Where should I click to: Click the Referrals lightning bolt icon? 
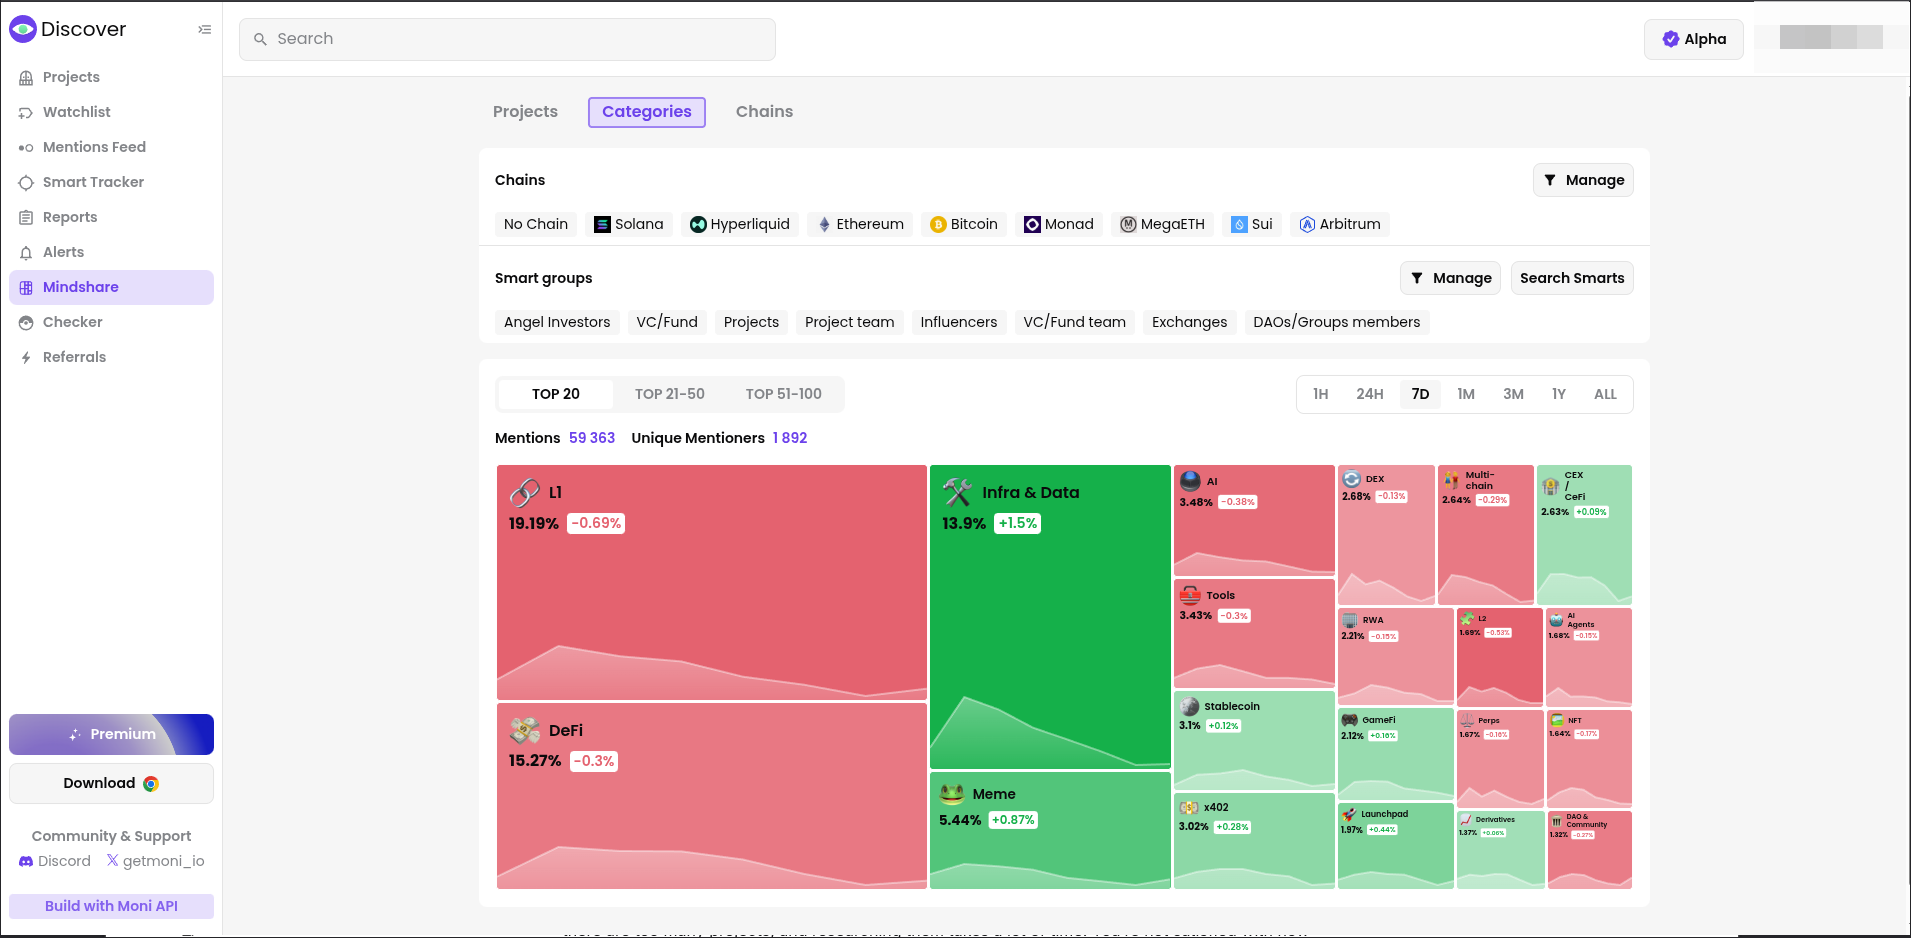click(x=26, y=358)
